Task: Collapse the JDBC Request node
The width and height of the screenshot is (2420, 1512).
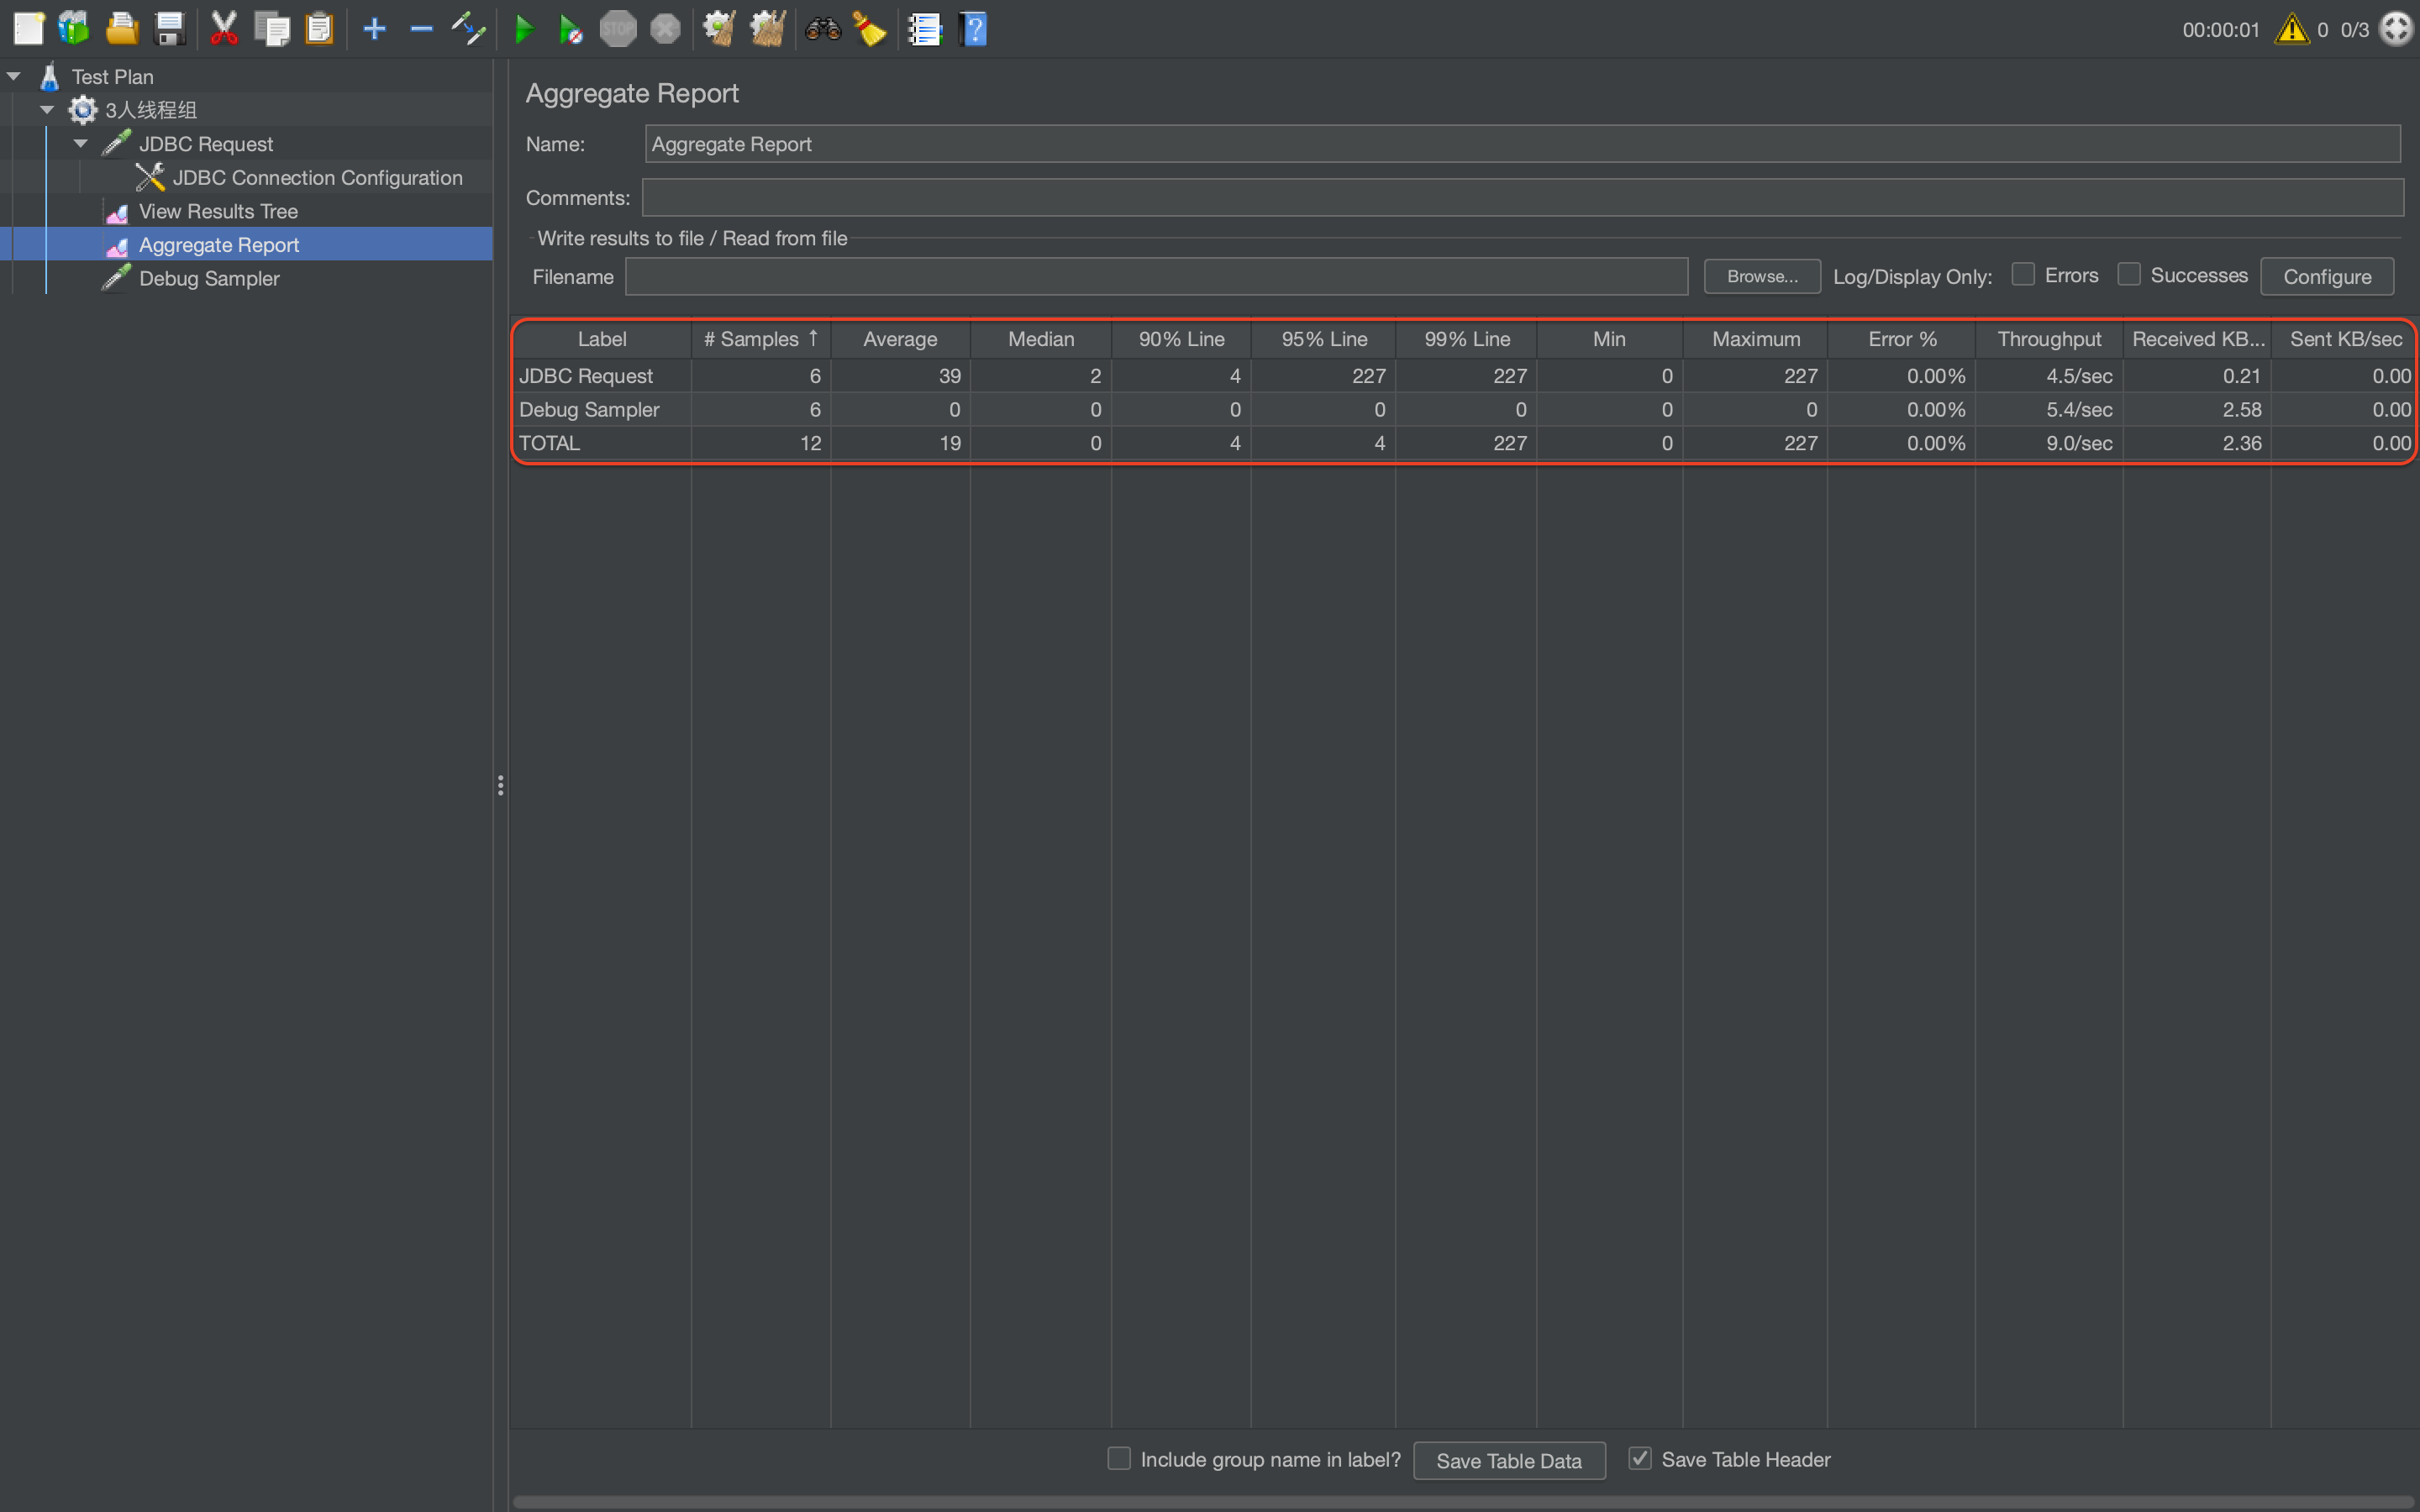Action: pyautogui.click(x=80, y=143)
